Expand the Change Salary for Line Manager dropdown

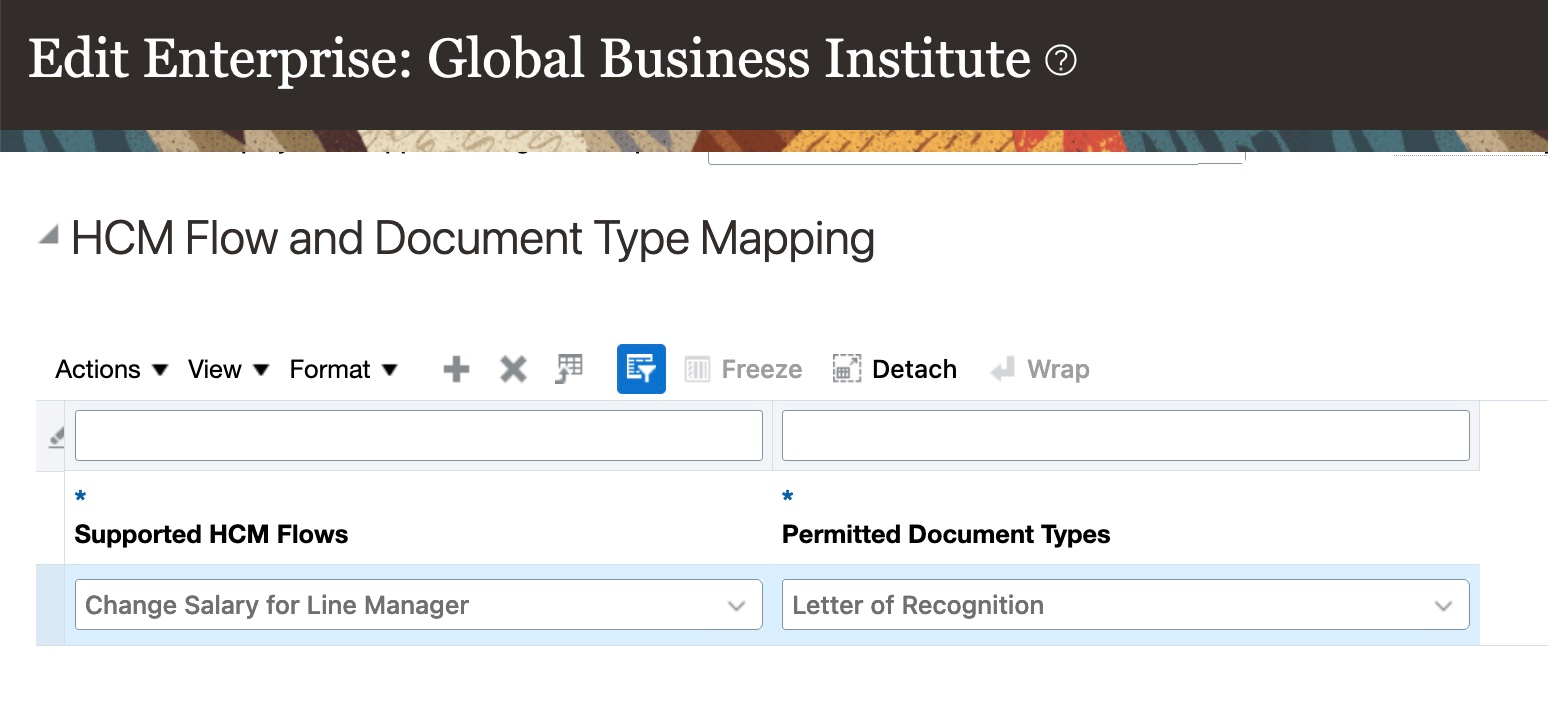(736, 606)
